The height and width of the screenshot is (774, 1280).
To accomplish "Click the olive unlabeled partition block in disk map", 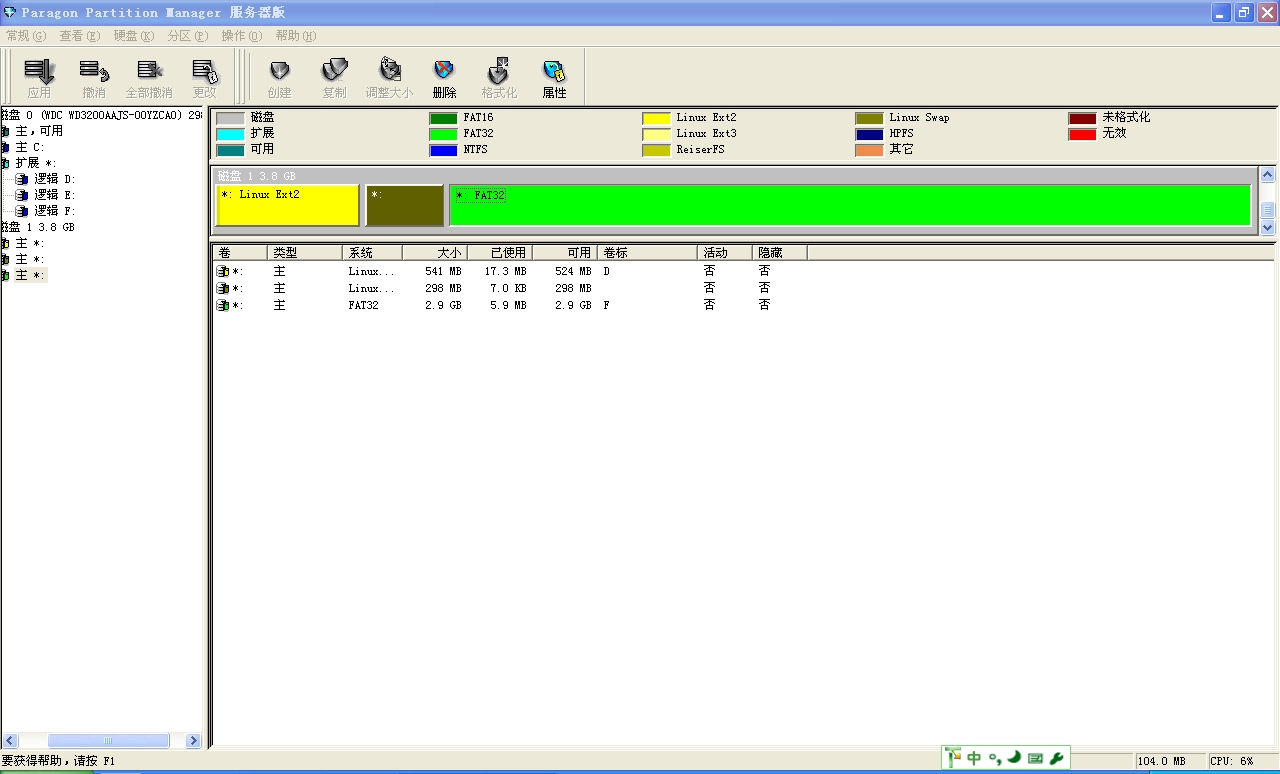I will pyautogui.click(x=405, y=205).
